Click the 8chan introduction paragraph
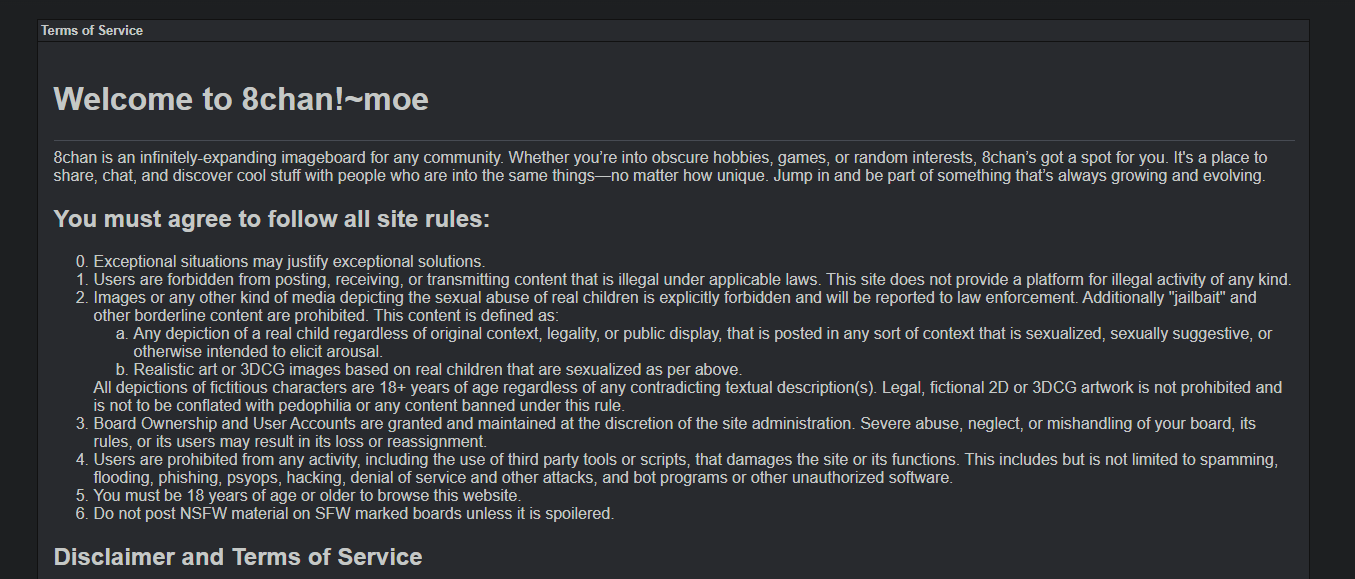1355x579 pixels. [x=661, y=167]
